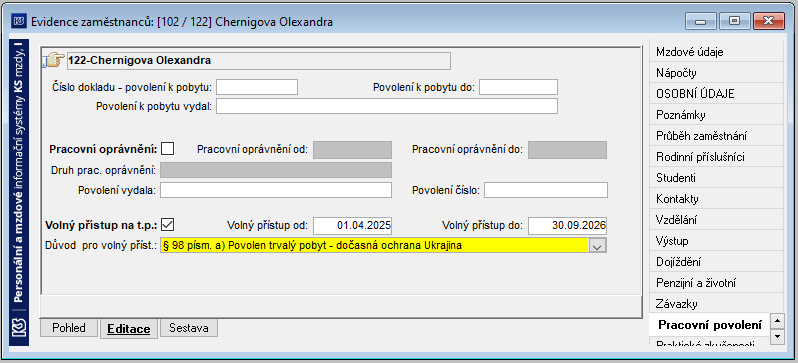798x363 pixels.
Task: Open the Studenti section
Action: point(716,178)
